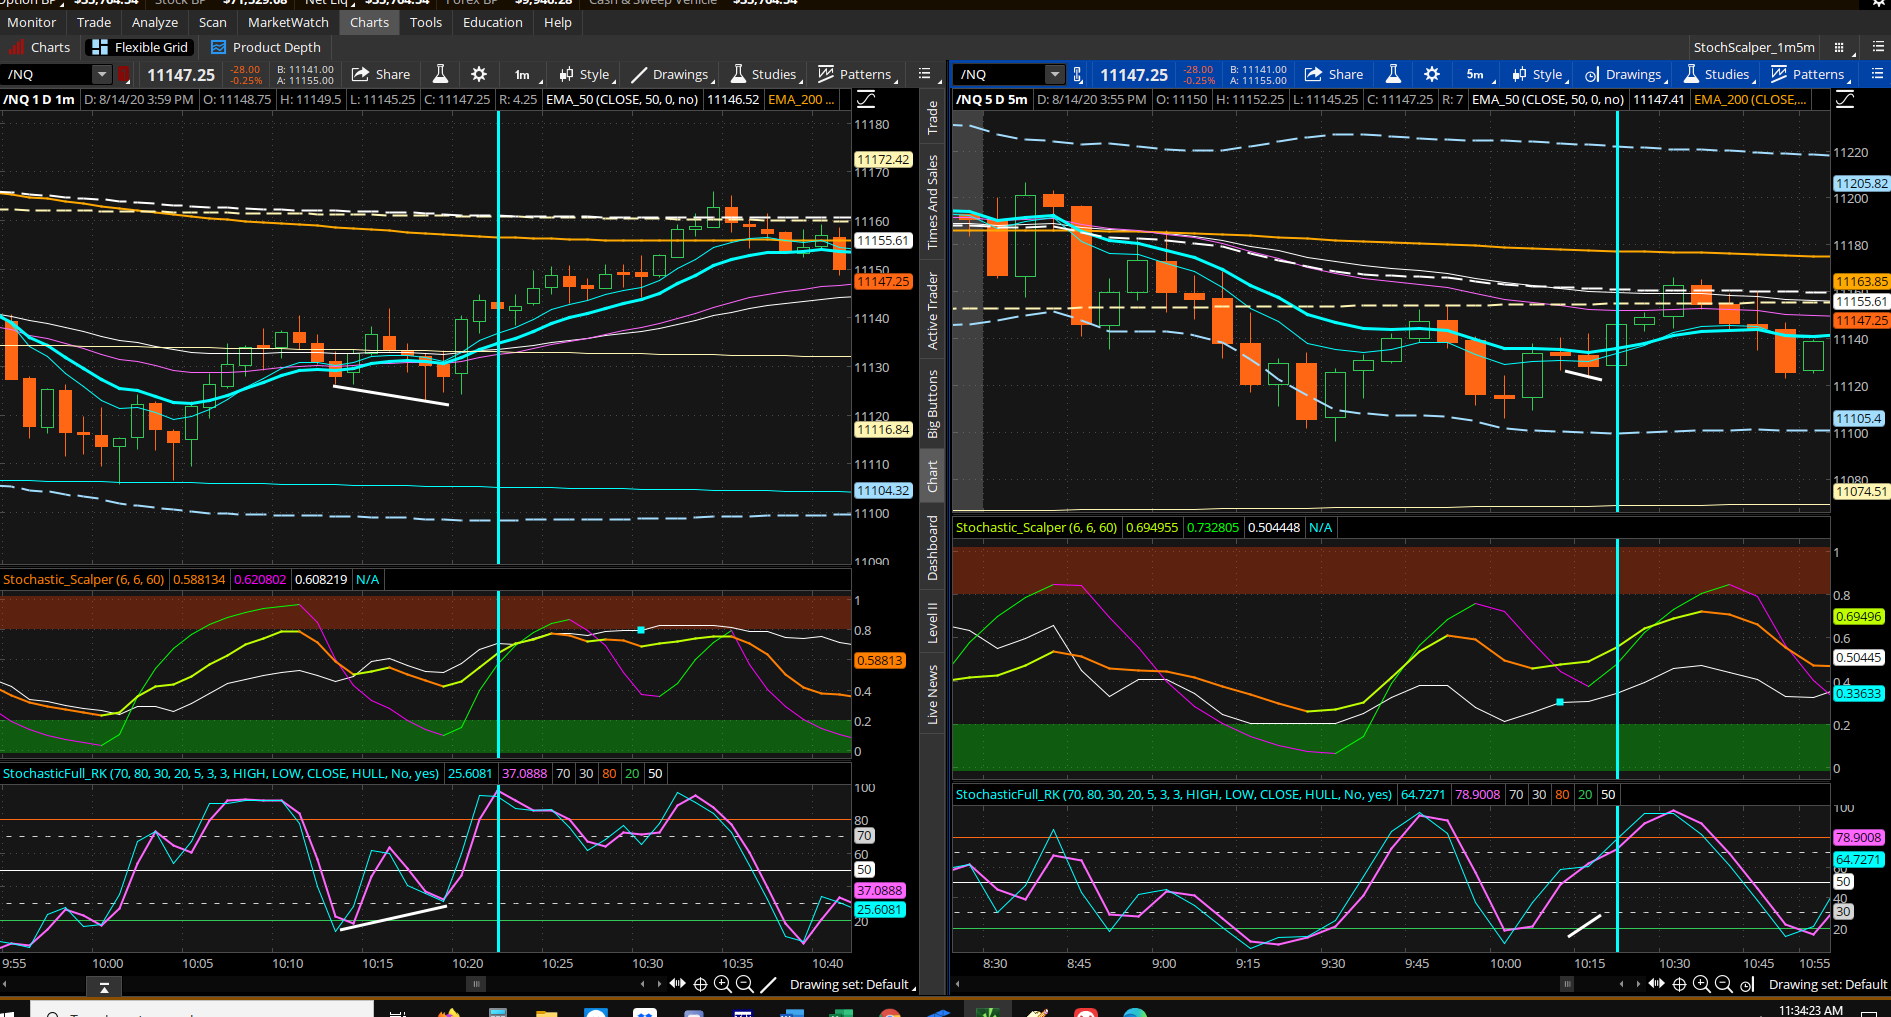
Task: Toggle the log scale icon on the left chart
Action: click(x=866, y=99)
